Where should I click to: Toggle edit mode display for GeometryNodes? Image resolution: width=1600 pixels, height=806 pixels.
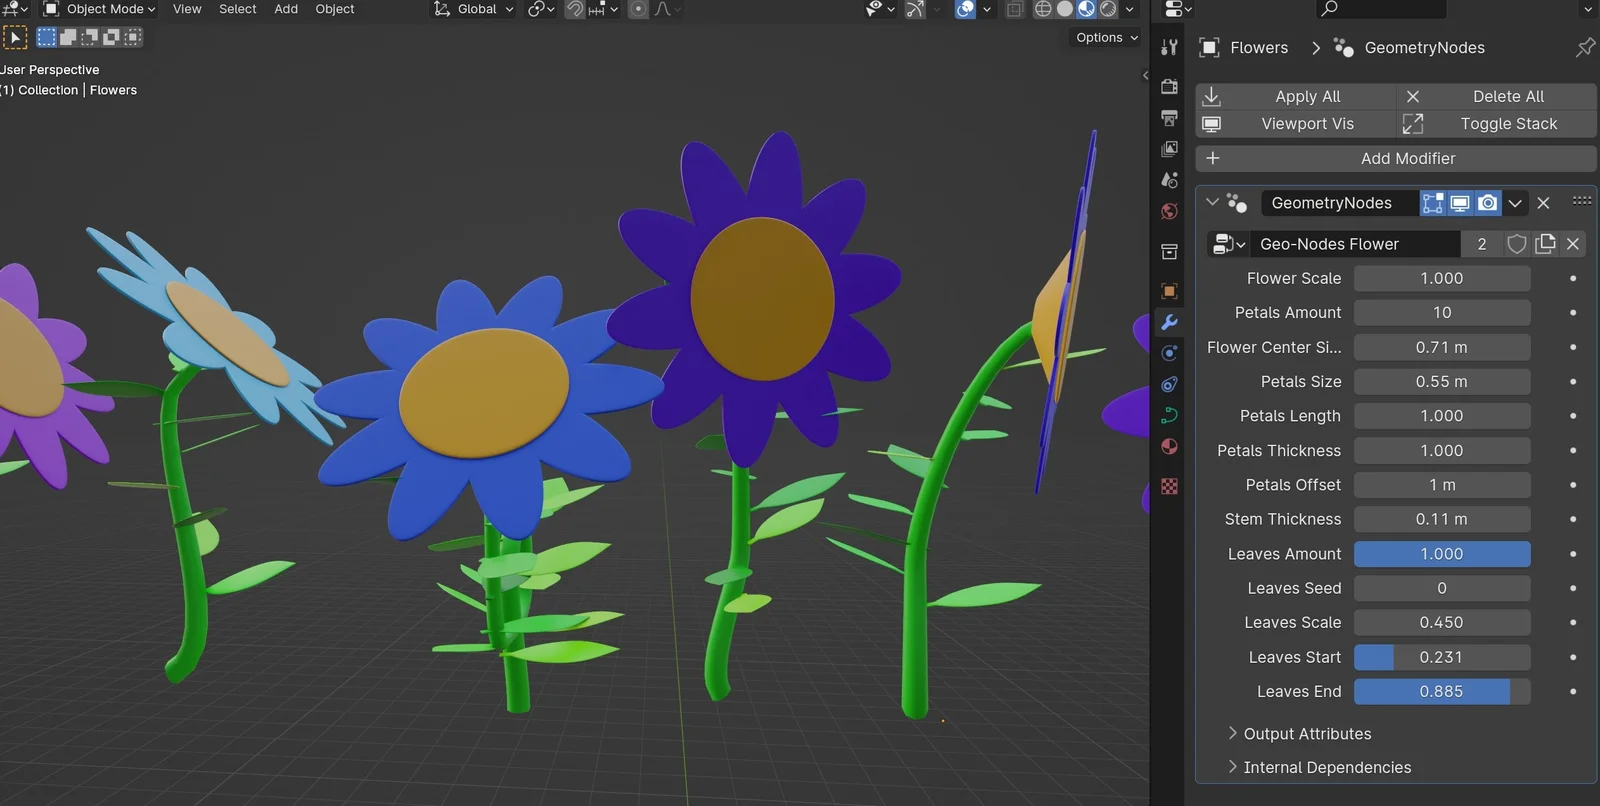click(1433, 203)
